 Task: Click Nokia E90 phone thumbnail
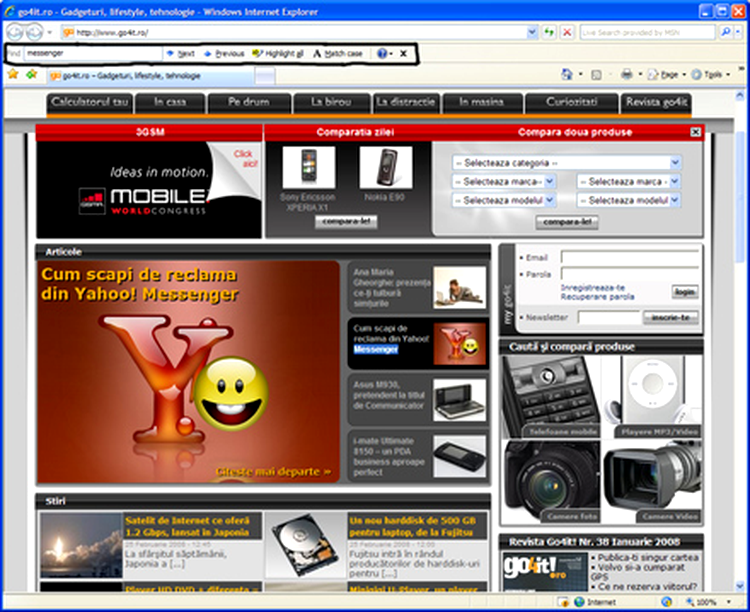point(386,167)
